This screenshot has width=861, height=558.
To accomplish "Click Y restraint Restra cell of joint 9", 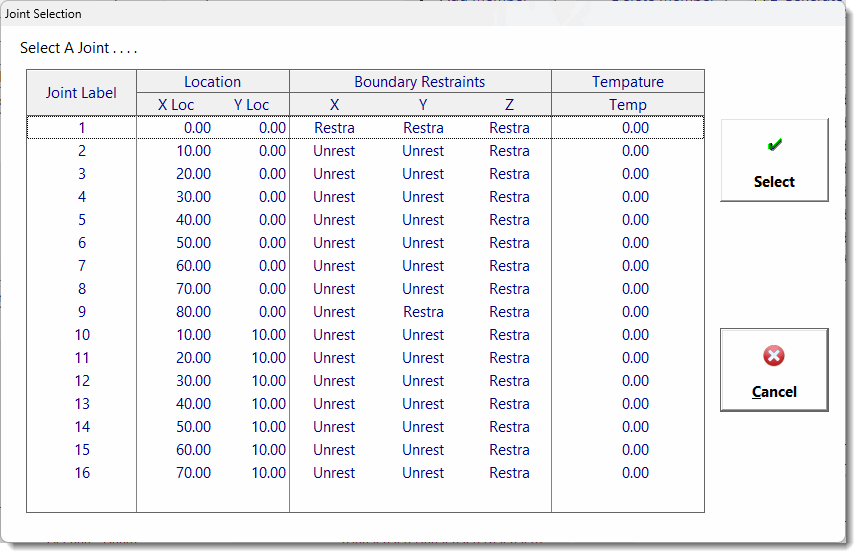I will pos(423,312).
